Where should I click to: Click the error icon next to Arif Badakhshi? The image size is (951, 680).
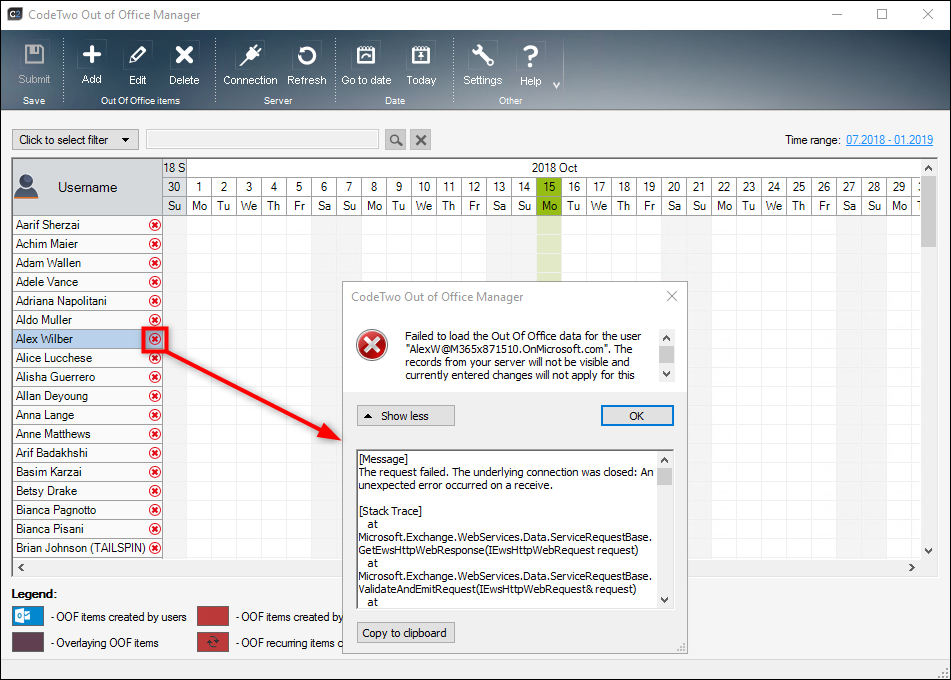(155, 453)
